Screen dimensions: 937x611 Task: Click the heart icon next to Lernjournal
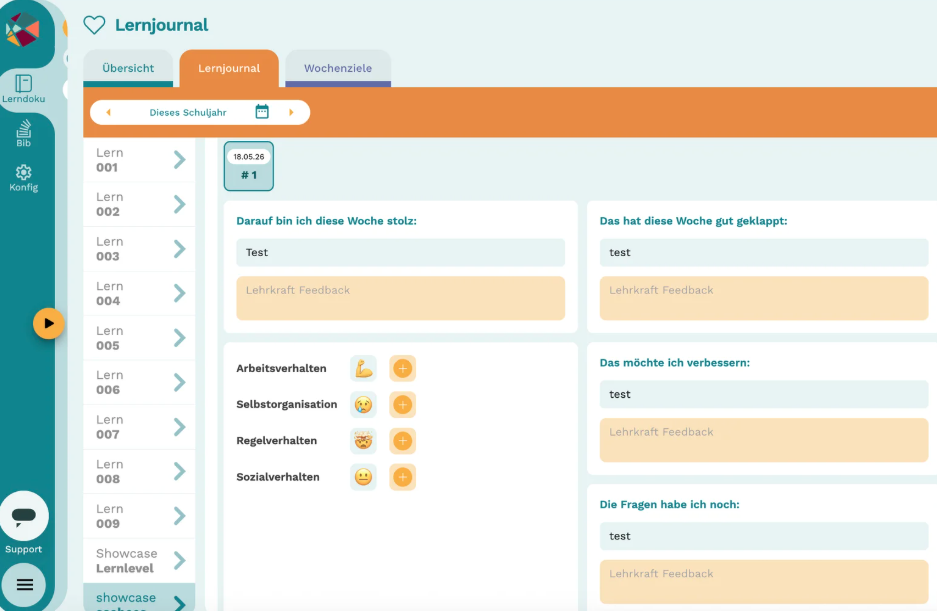click(x=94, y=25)
